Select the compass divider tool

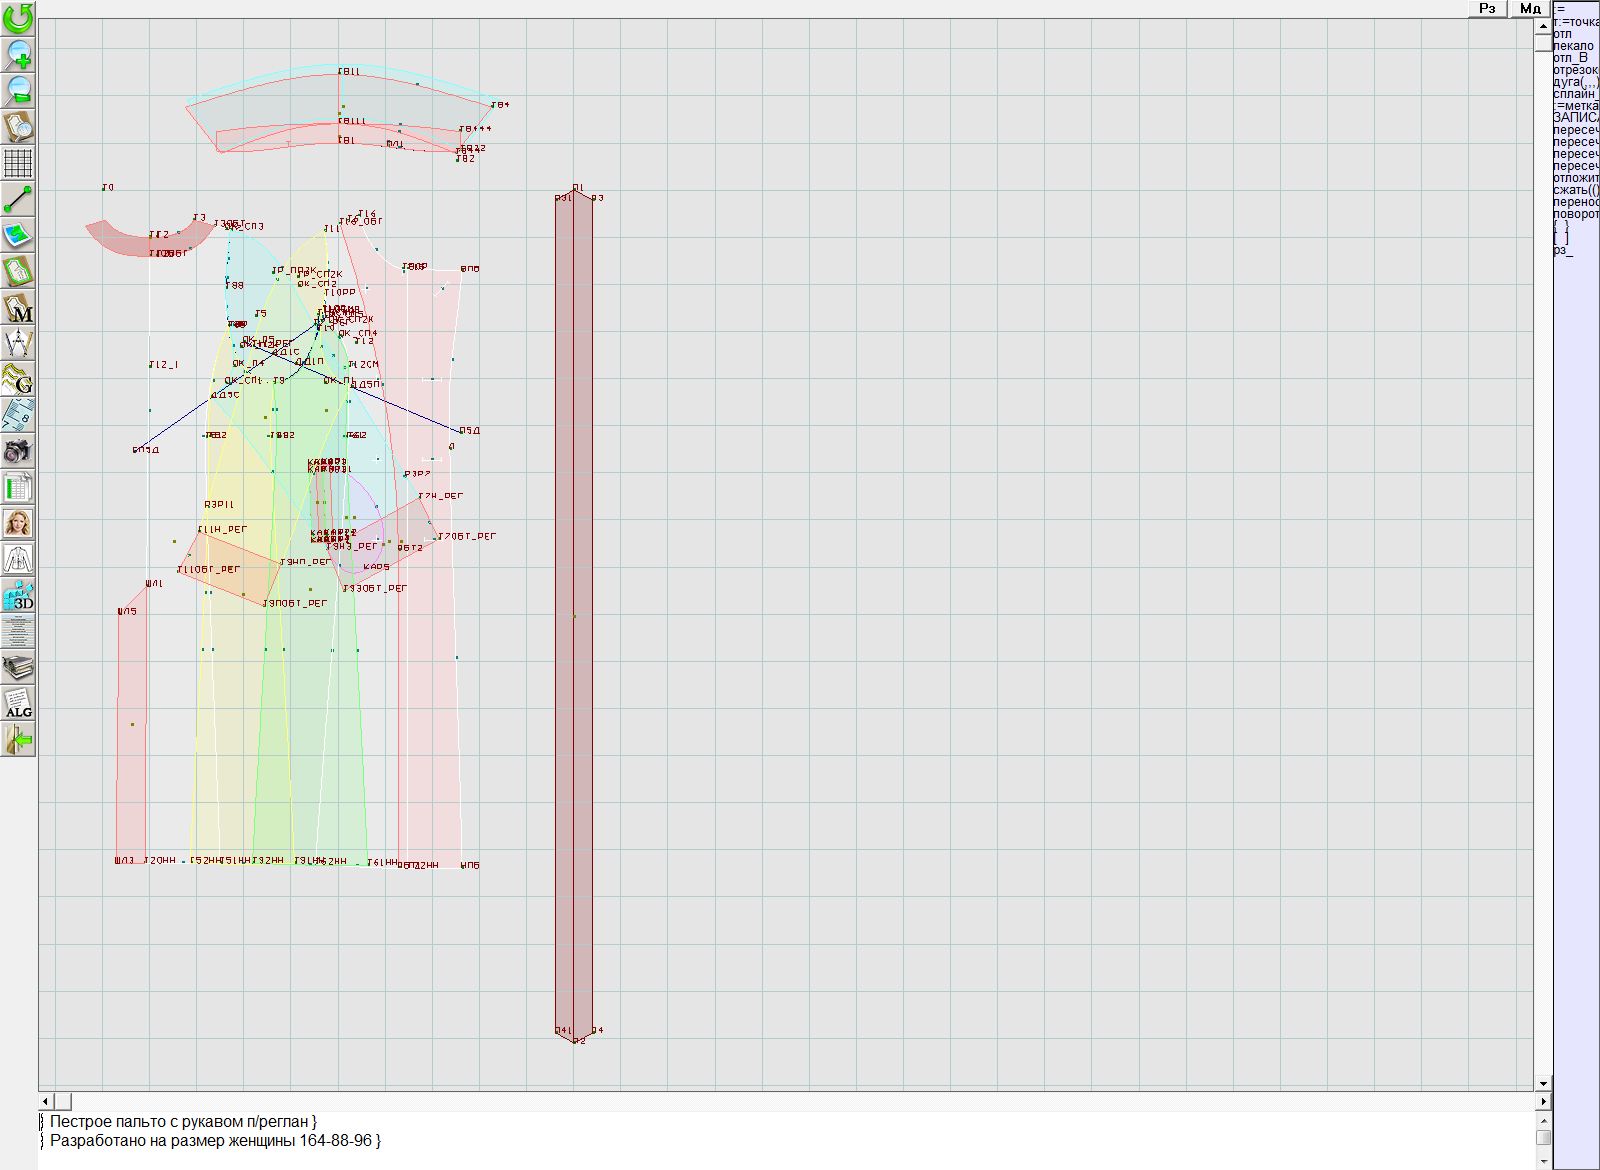point(18,343)
